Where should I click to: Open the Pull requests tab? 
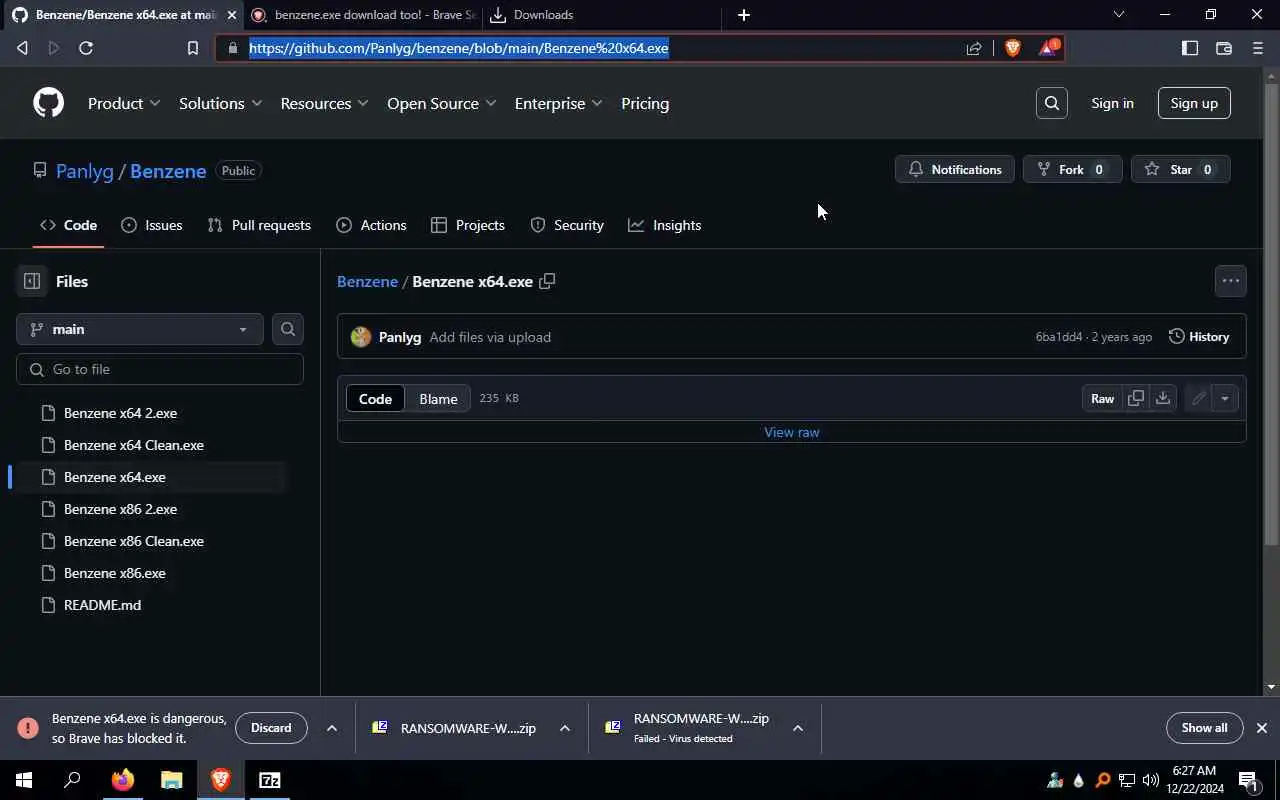coord(259,225)
